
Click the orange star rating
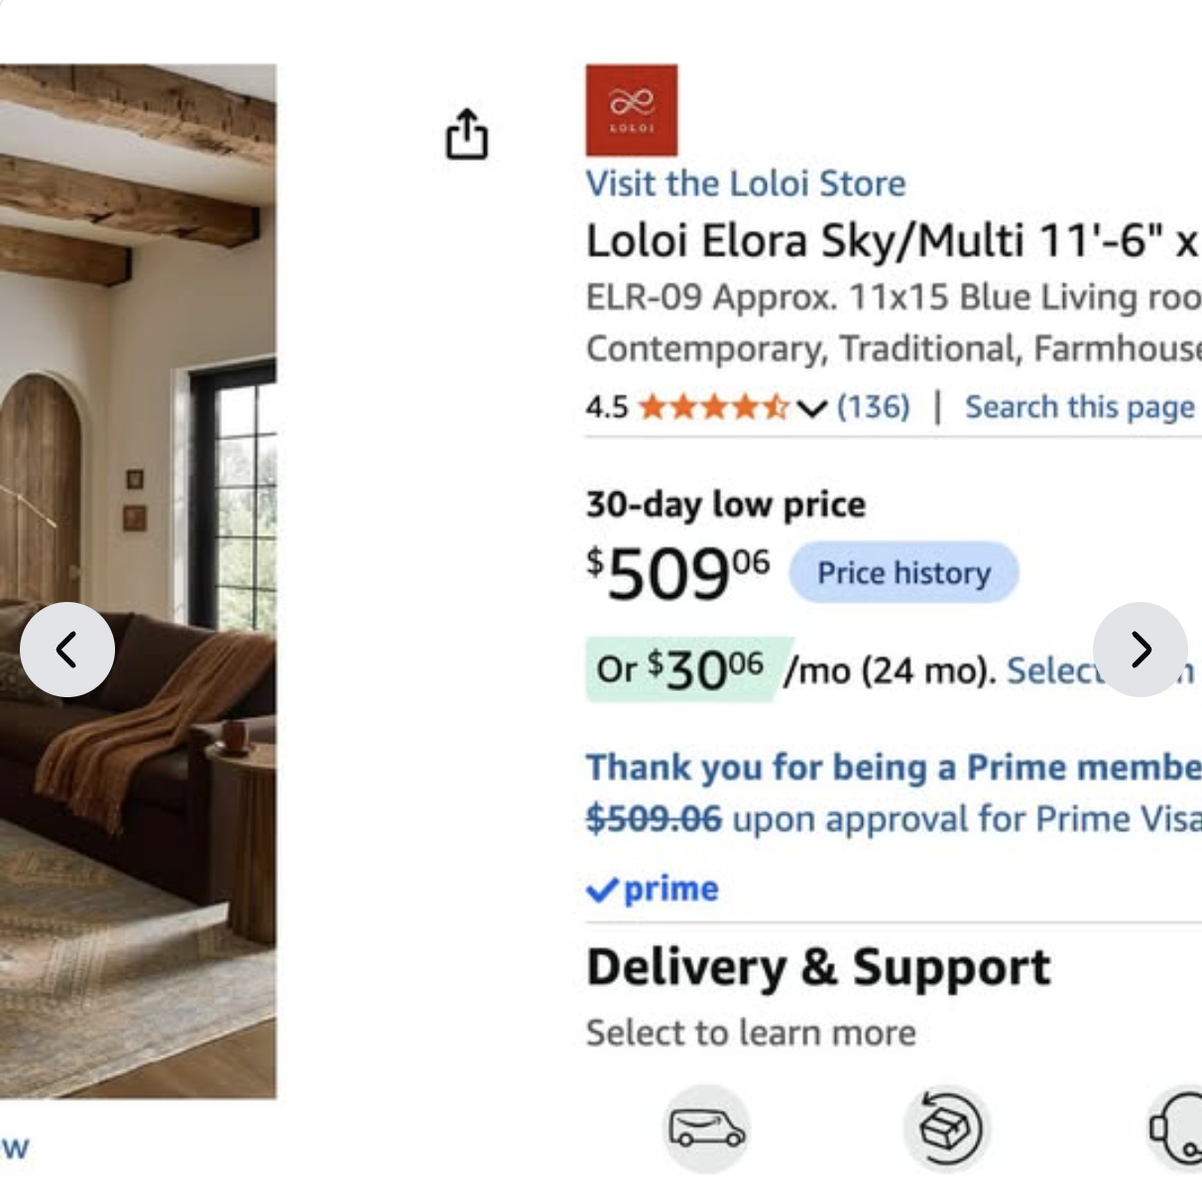pos(713,407)
